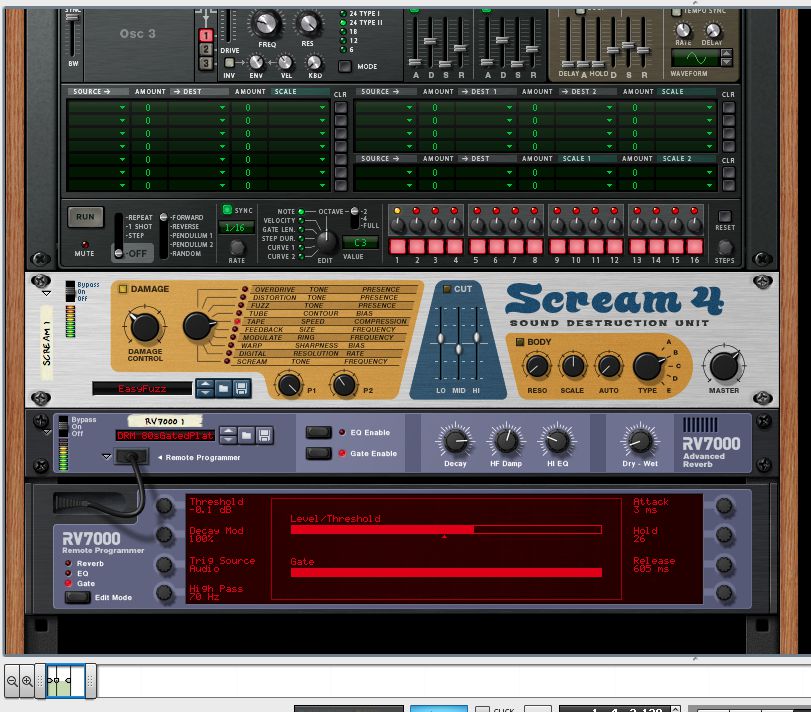Toggle the RV7000 Gate Enable button
Image resolution: width=811 pixels, height=712 pixels.
[x=319, y=453]
